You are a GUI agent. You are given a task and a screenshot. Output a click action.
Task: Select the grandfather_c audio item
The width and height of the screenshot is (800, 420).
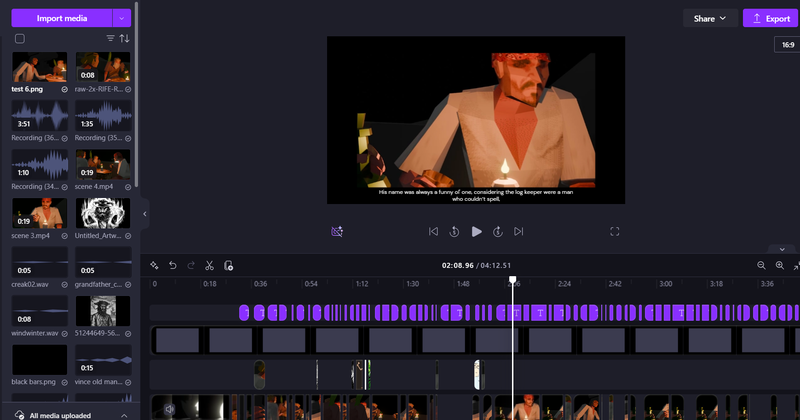pos(103,262)
